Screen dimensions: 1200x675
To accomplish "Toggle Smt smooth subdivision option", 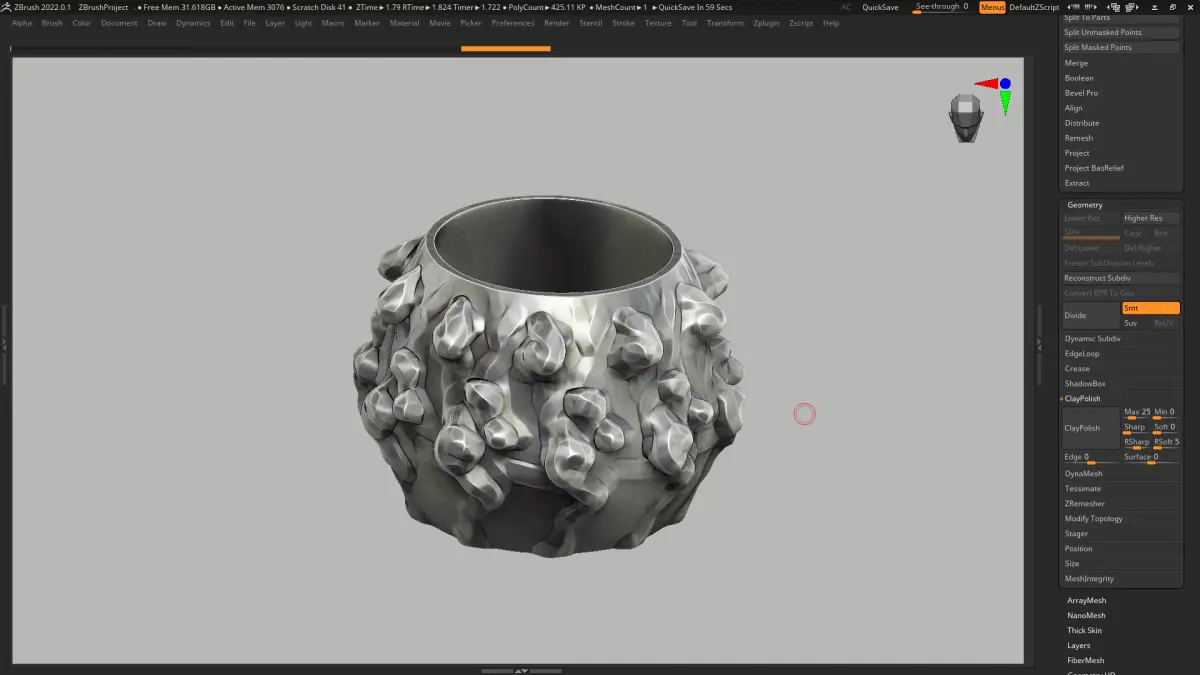I will pos(1150,308).
